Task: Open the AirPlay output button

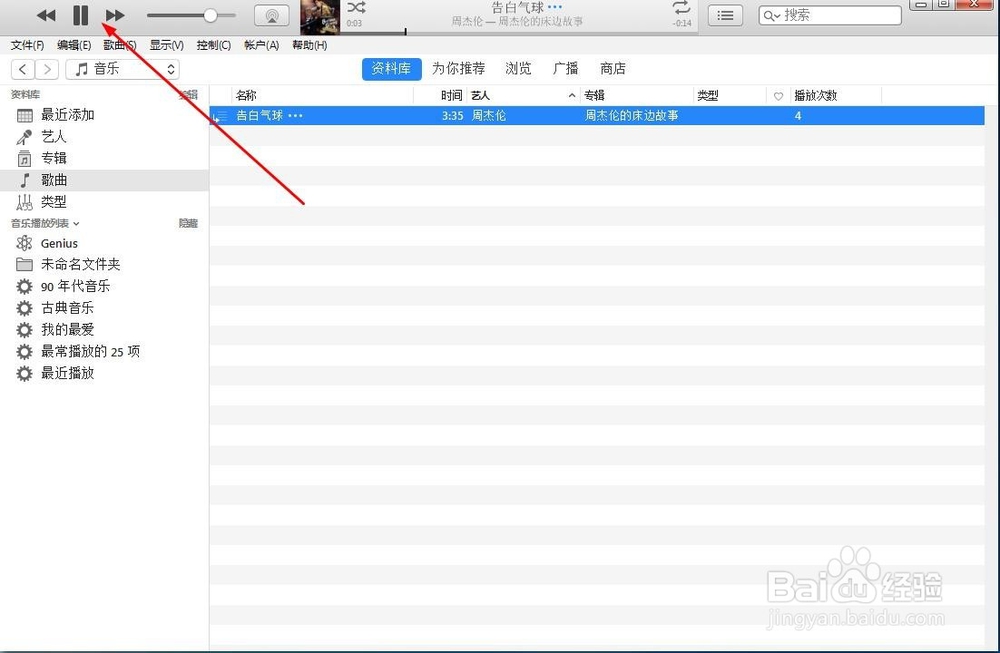Action: (271, 15)
